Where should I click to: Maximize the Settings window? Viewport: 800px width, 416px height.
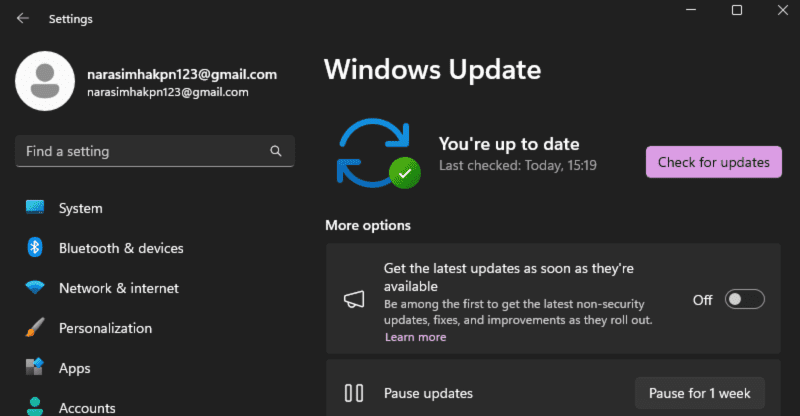737,10
